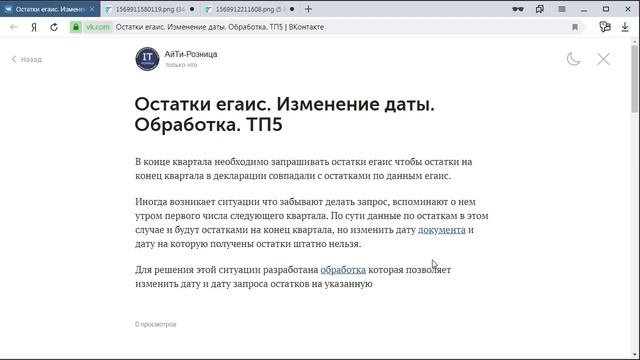Image resolution: width=640 pixels, height=360 pixels.
Task: Open the АйТи-Розница author avatar
Action: [x=147, y=59]
